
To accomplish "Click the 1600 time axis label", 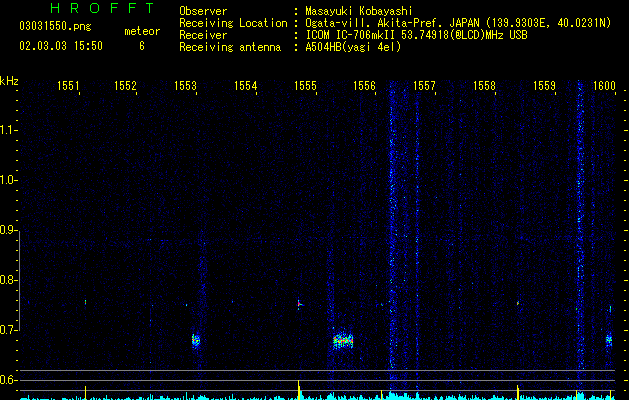I will (604, 86).
